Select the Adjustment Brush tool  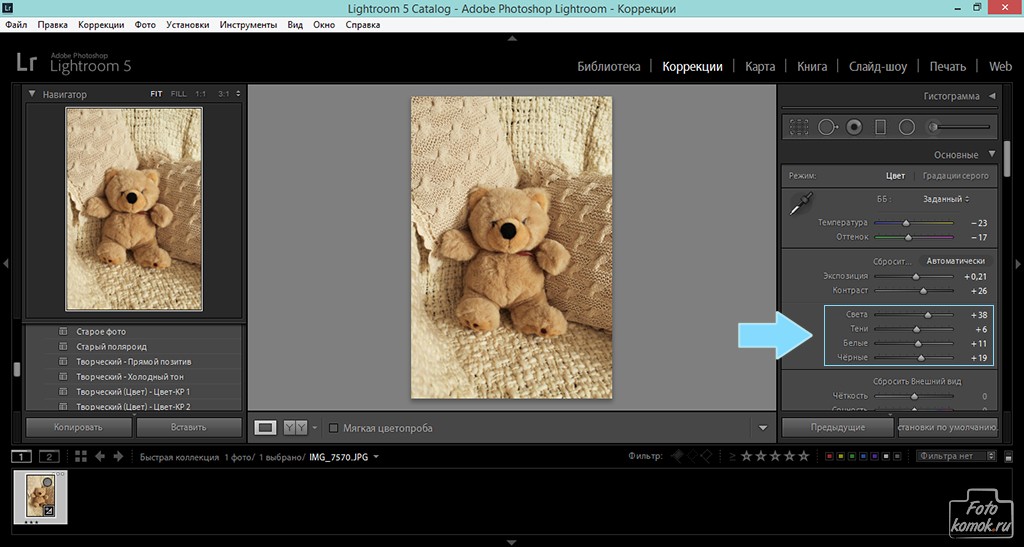960,127
